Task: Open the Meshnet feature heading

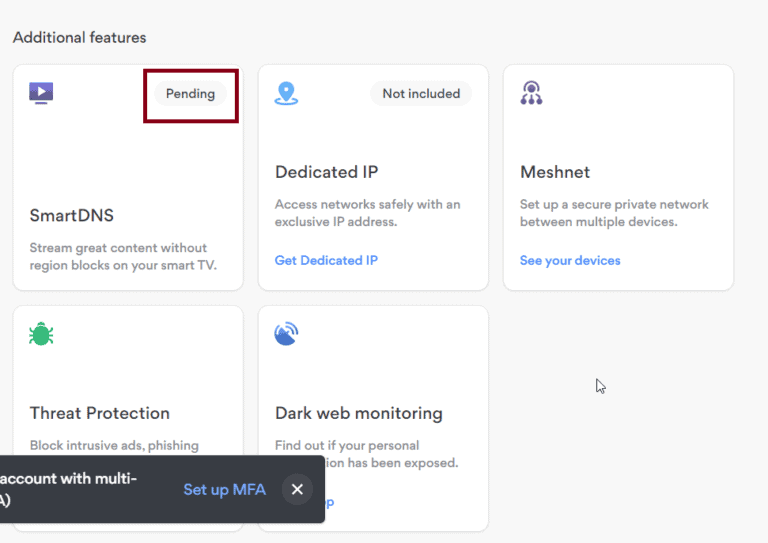Action: [x=555, y=172]
